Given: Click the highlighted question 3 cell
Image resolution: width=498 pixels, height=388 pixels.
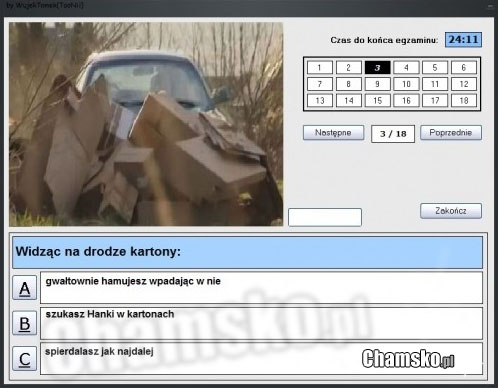Looking at the screenshot, I should 377,68.
